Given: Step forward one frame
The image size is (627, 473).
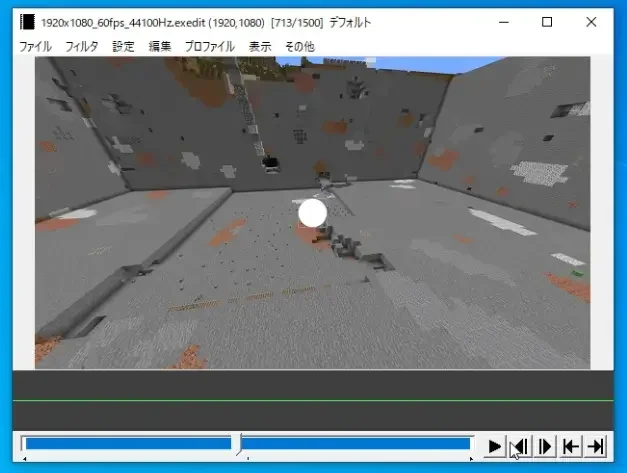Looking at the screenshot, I should (546, 446).
